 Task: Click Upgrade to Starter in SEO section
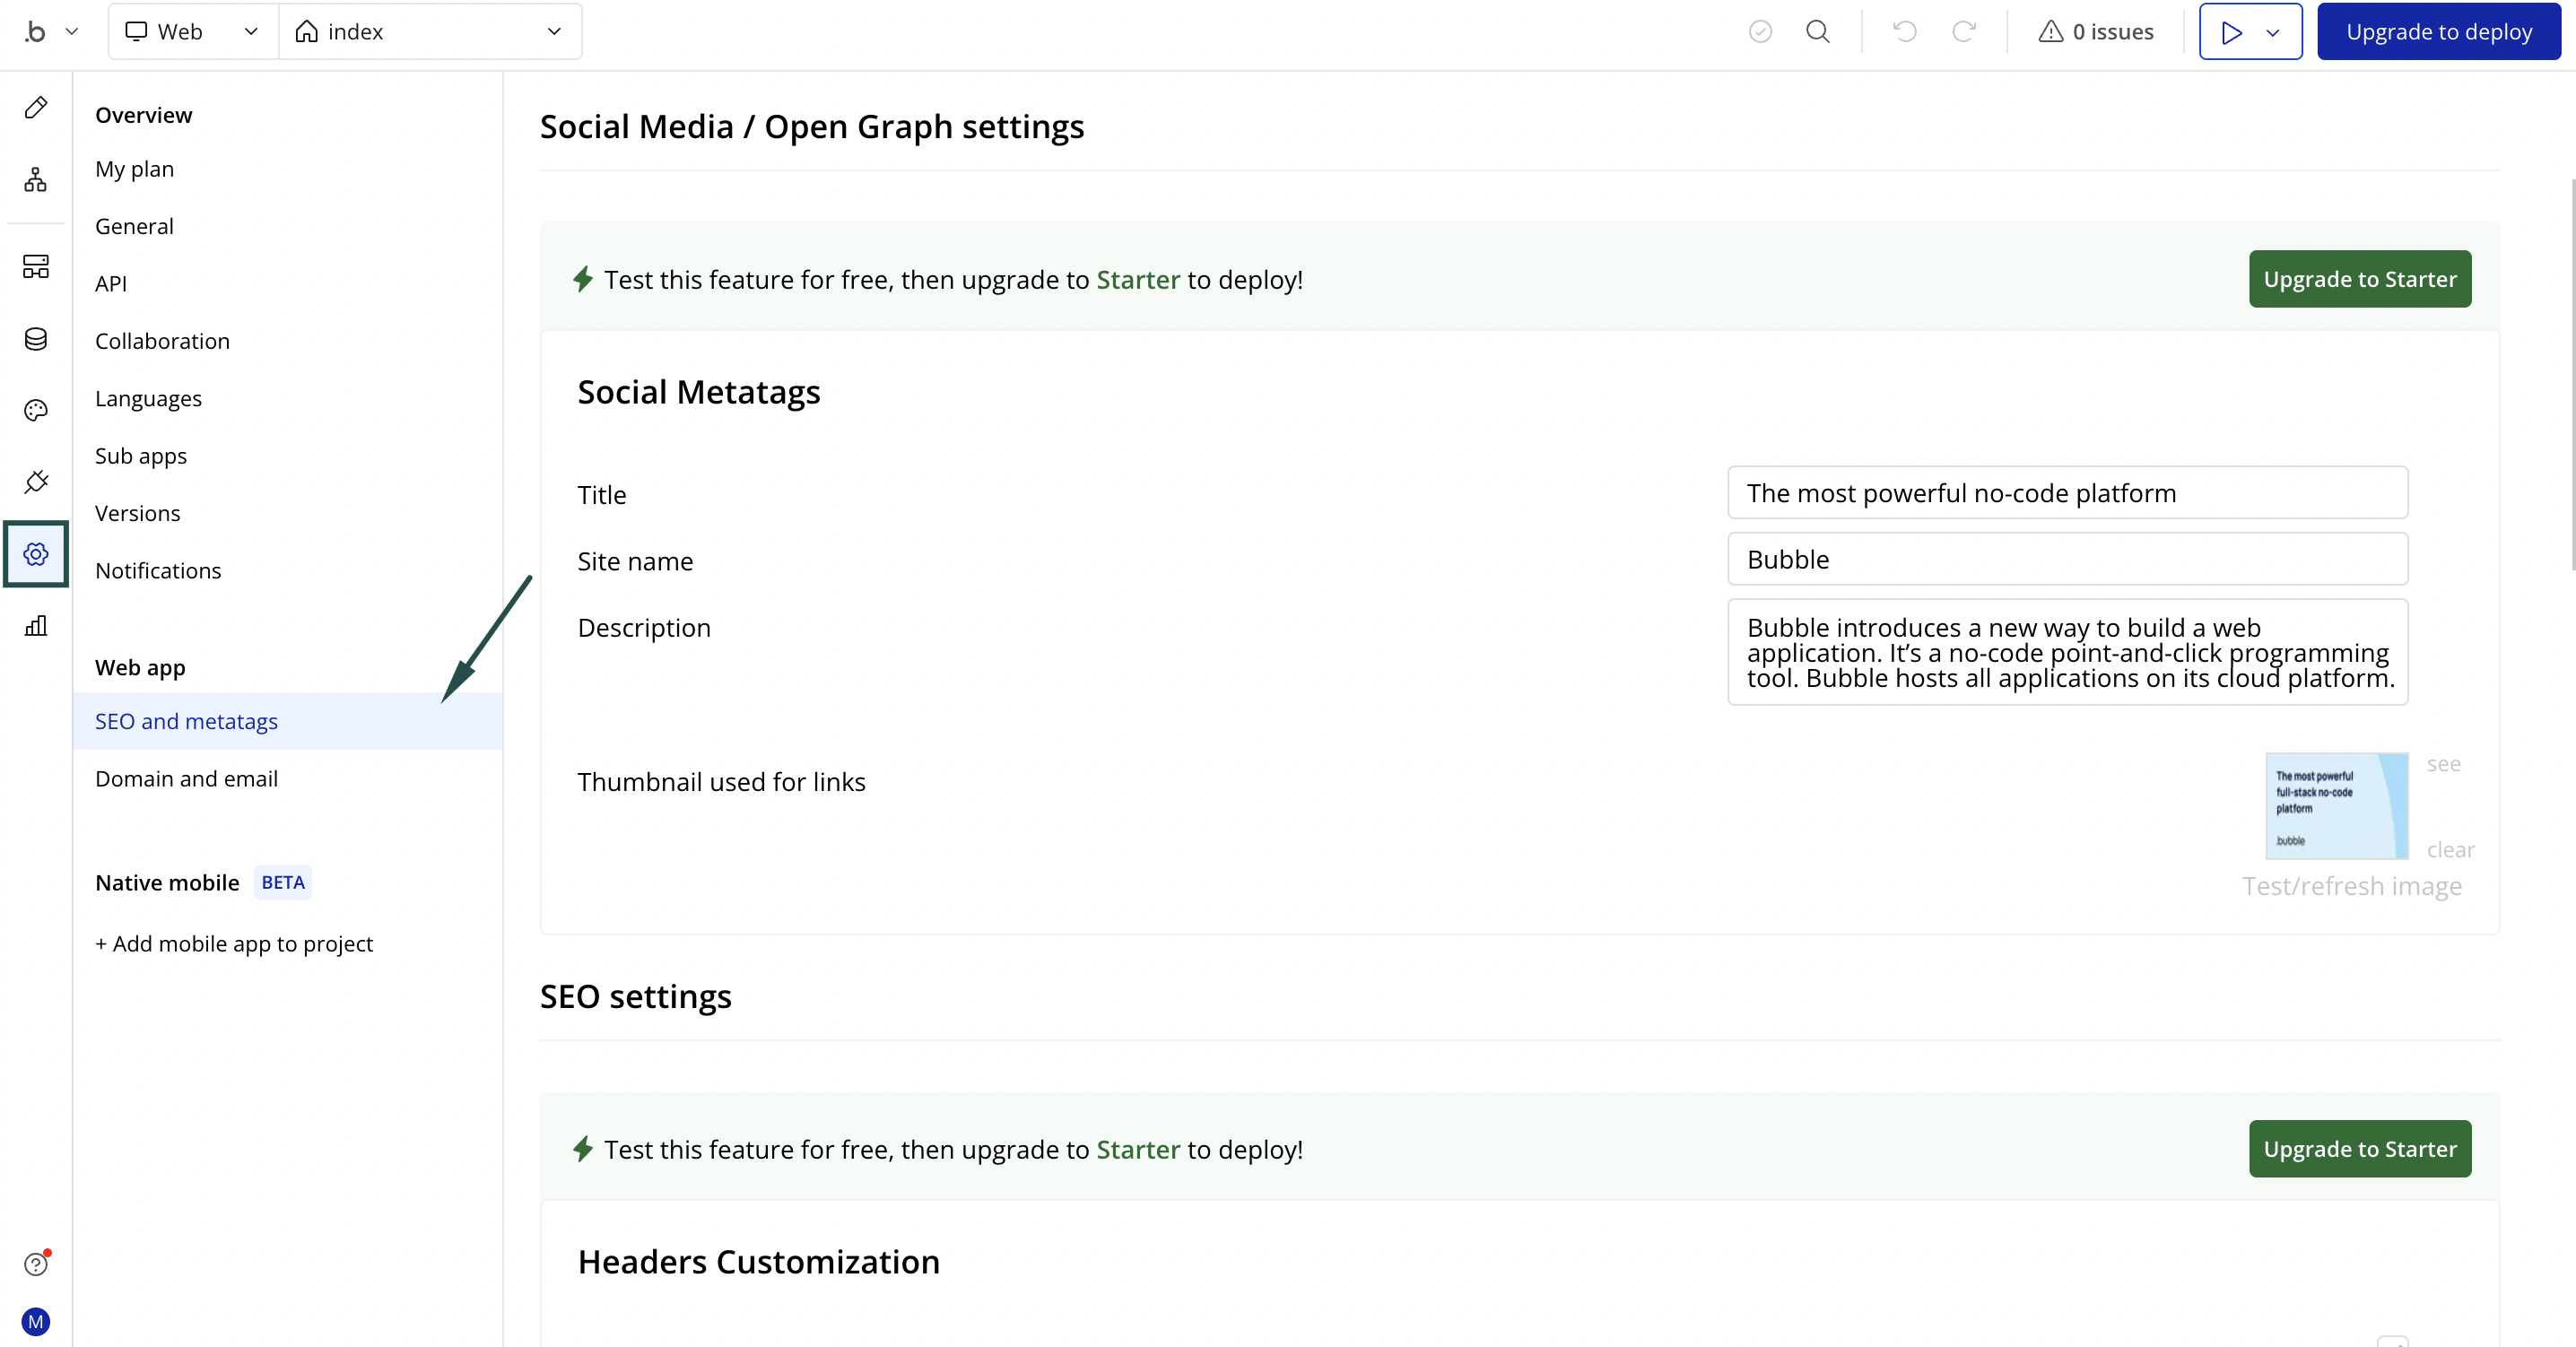[2359, 1149]
